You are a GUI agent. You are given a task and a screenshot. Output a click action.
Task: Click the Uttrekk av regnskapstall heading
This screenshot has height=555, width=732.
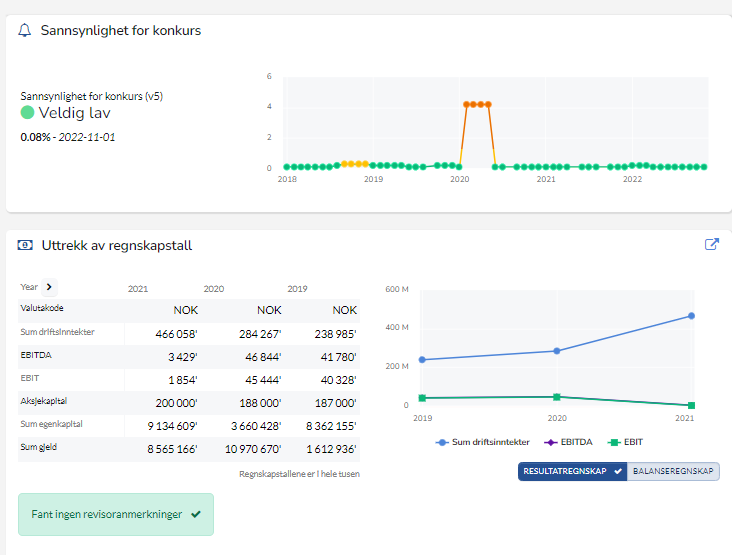(x=116, y=245)
